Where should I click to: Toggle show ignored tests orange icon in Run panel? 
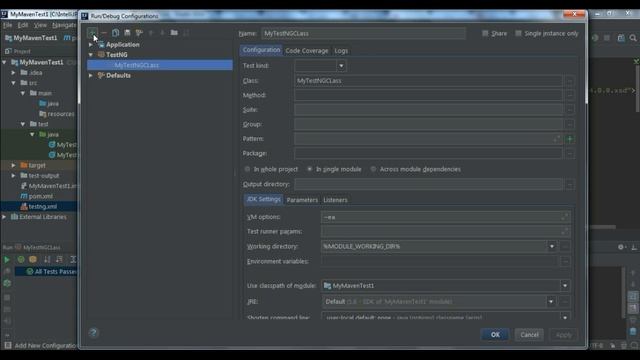point(33,260)
